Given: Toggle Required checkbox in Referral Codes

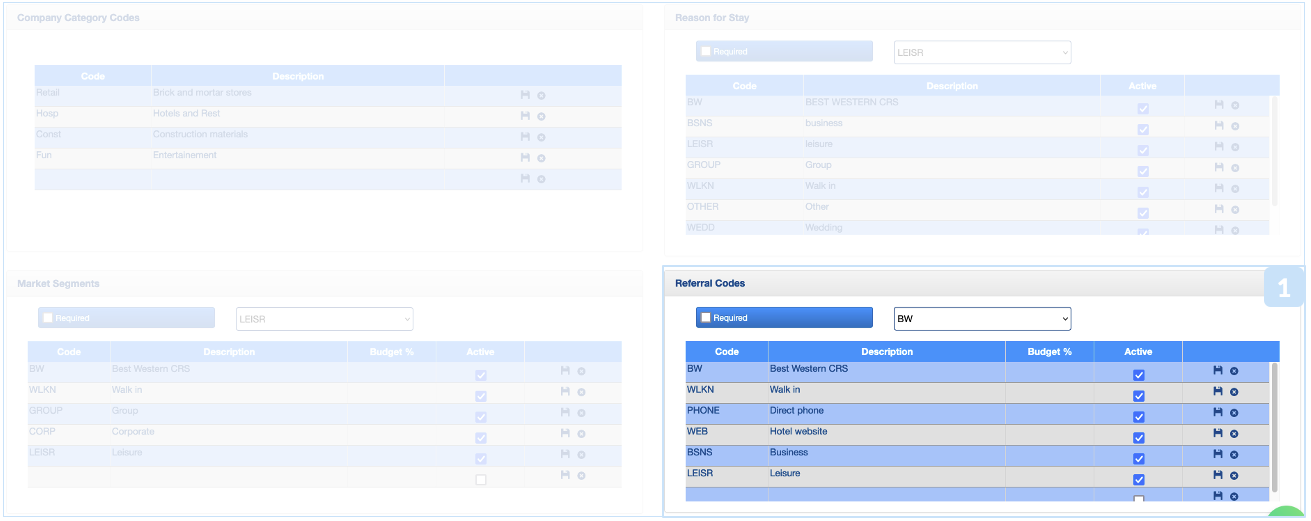Looking at the screenshot, I should (x=706, y=318).
